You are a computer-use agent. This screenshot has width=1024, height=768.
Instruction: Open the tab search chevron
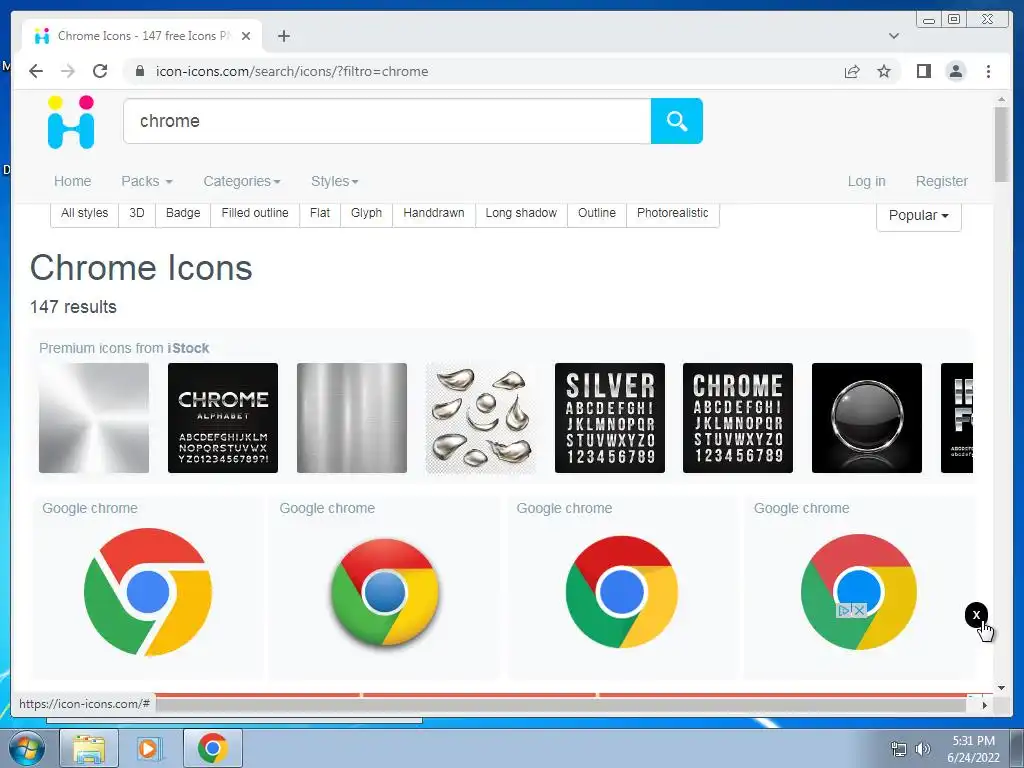894,36
